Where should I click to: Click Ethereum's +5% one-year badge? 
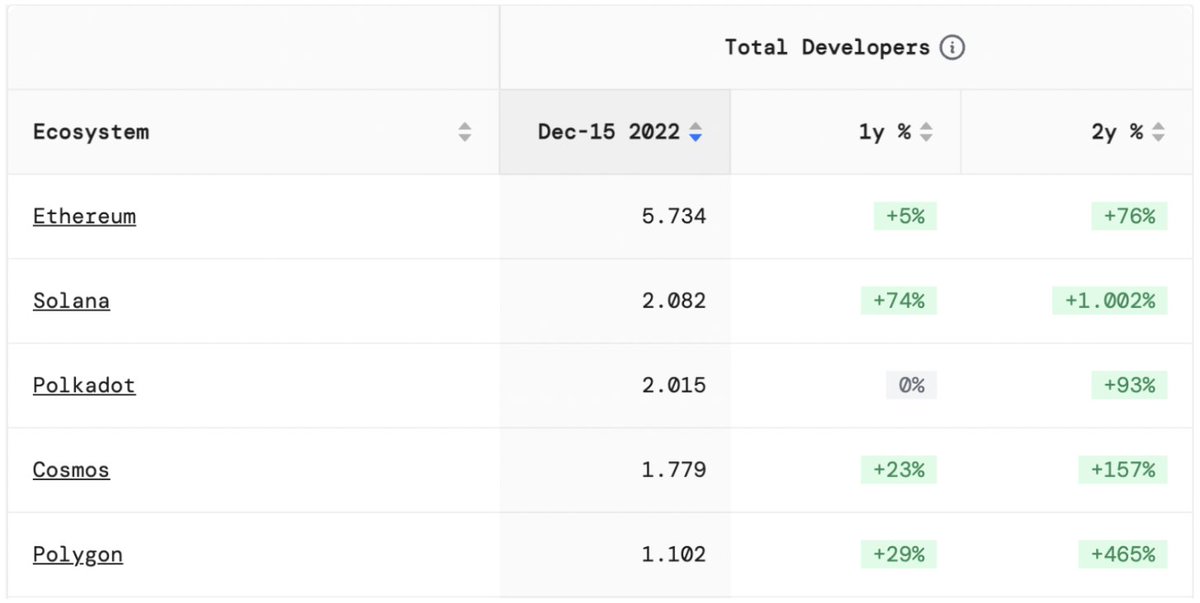point(905,216)
